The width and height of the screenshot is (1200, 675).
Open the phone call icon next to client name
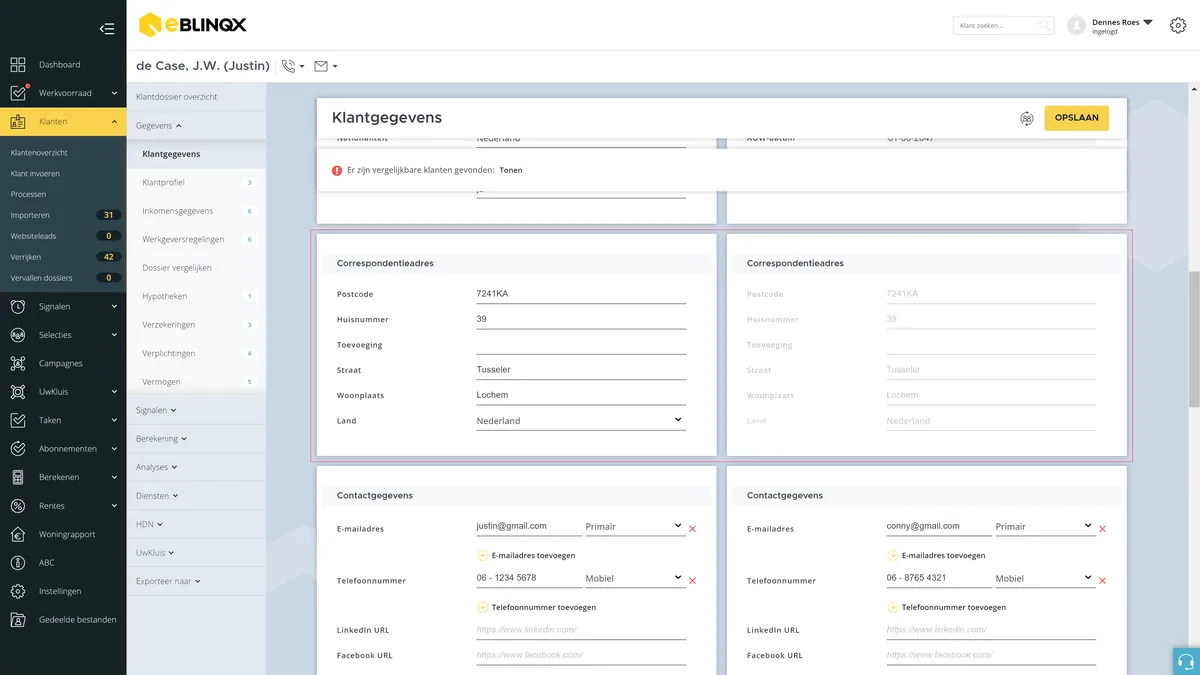[289, 66]
